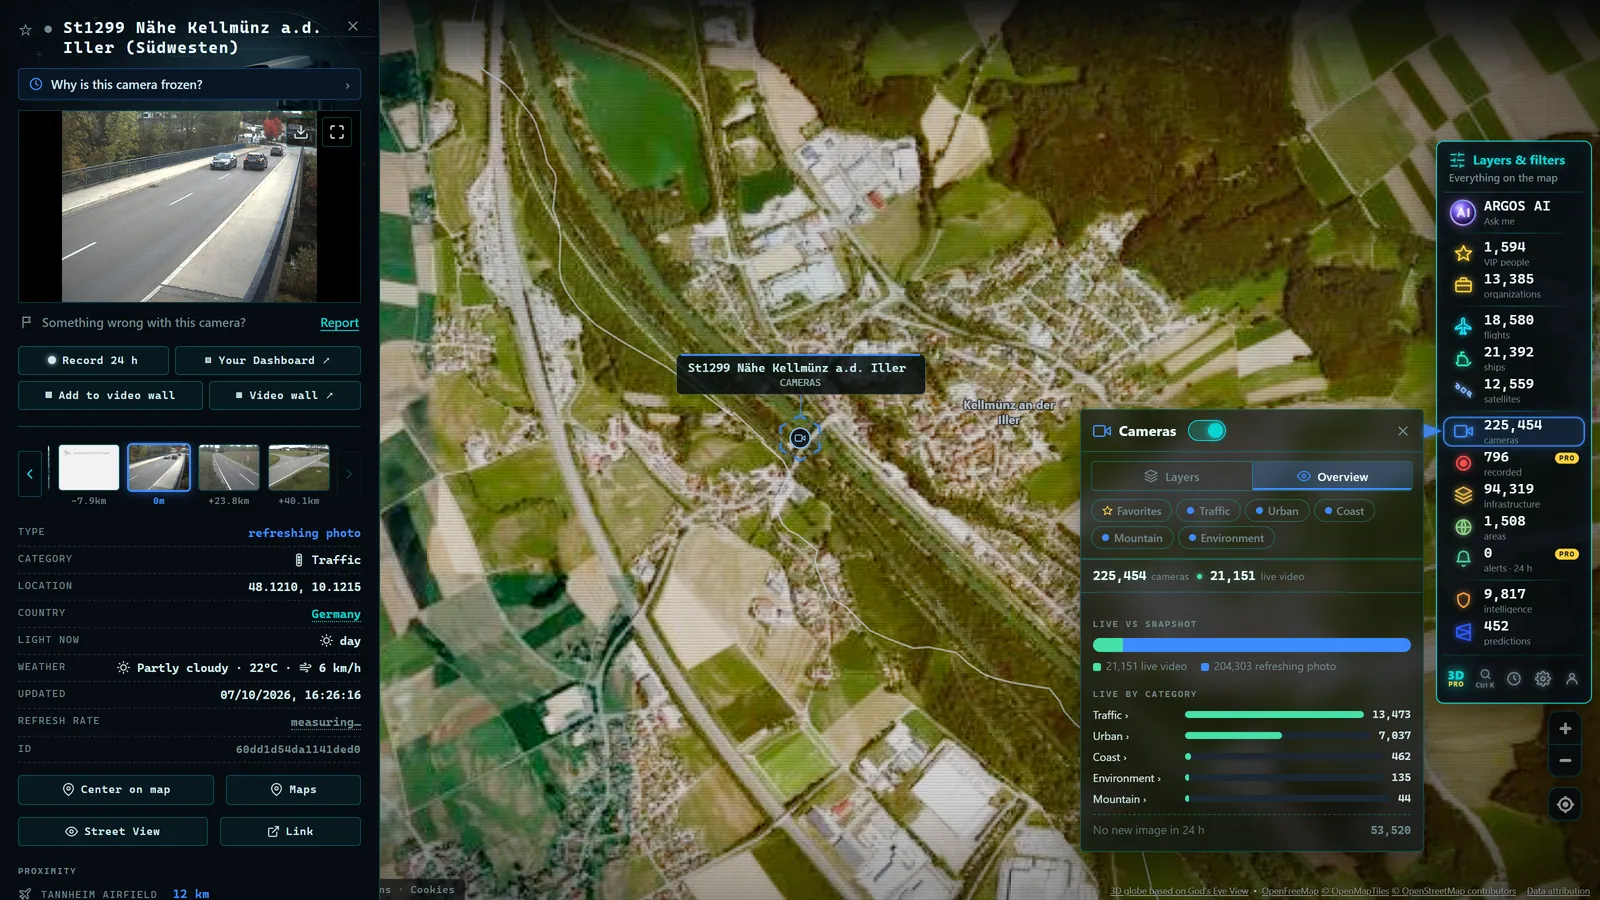Show satellites layer
Image resolution: width=1600 pixels, height=900 pixels.
1513,390
